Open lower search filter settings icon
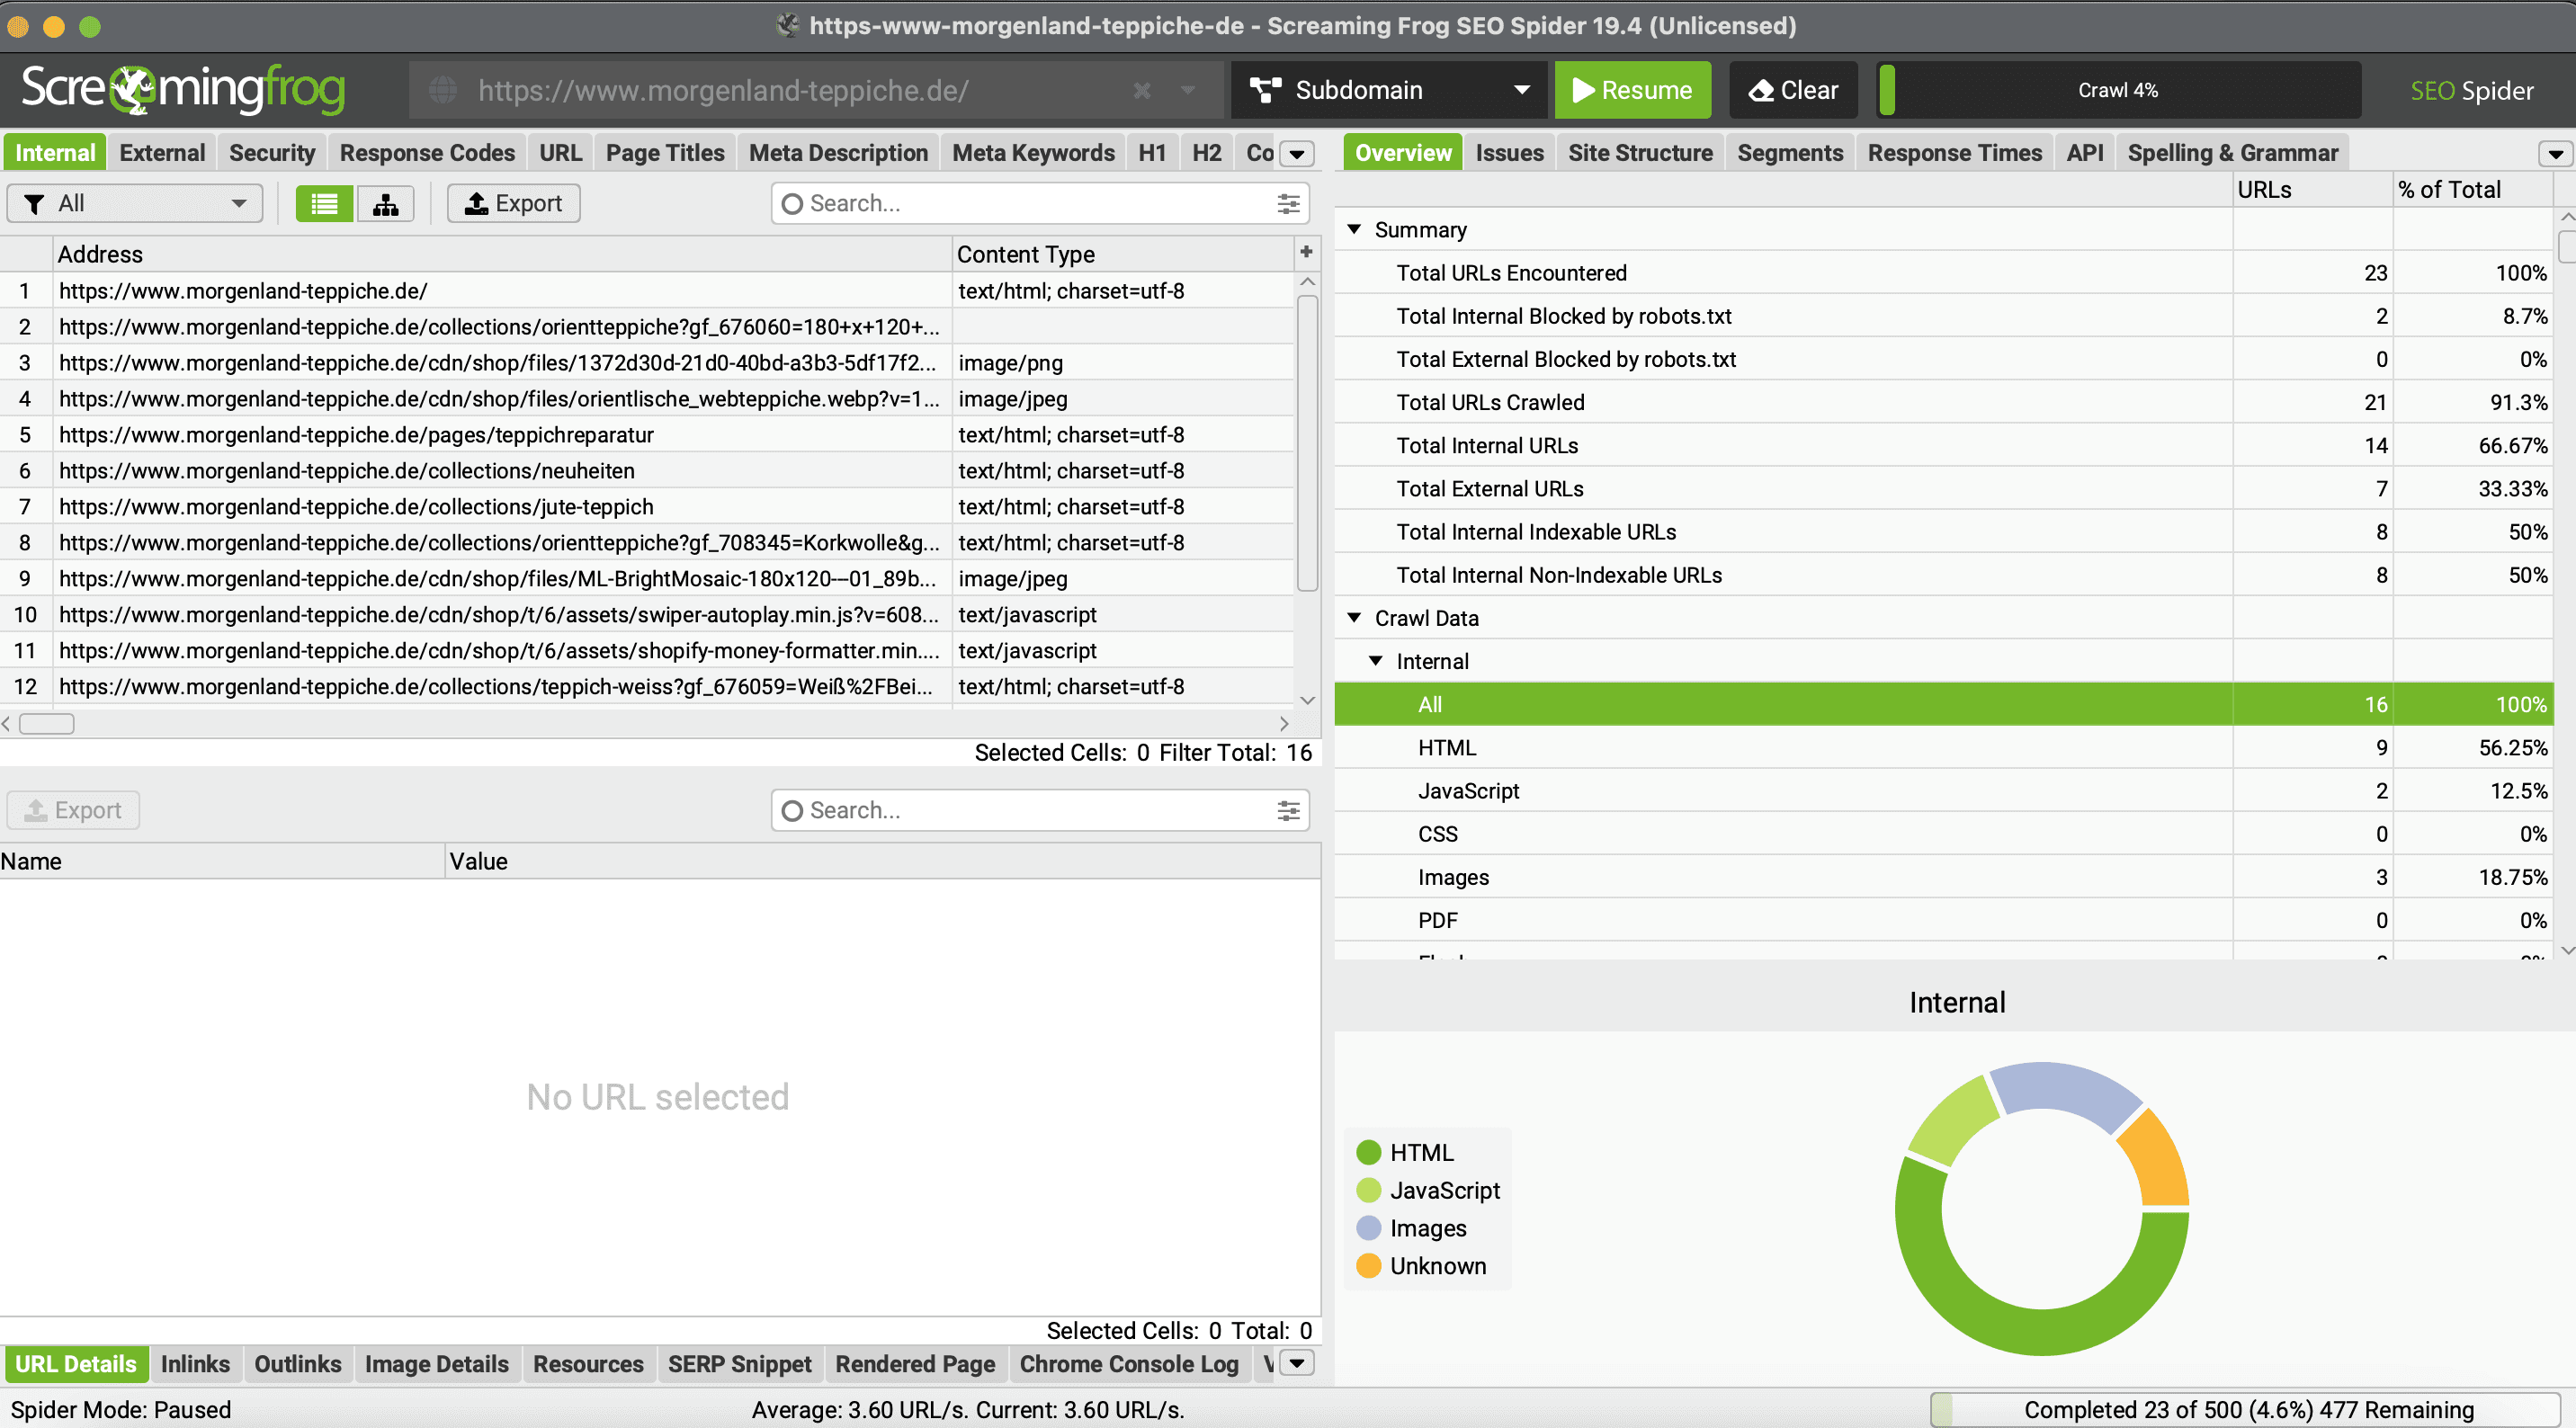The width and height of the screenshot is (2576, 1428). pos(1288,810)
